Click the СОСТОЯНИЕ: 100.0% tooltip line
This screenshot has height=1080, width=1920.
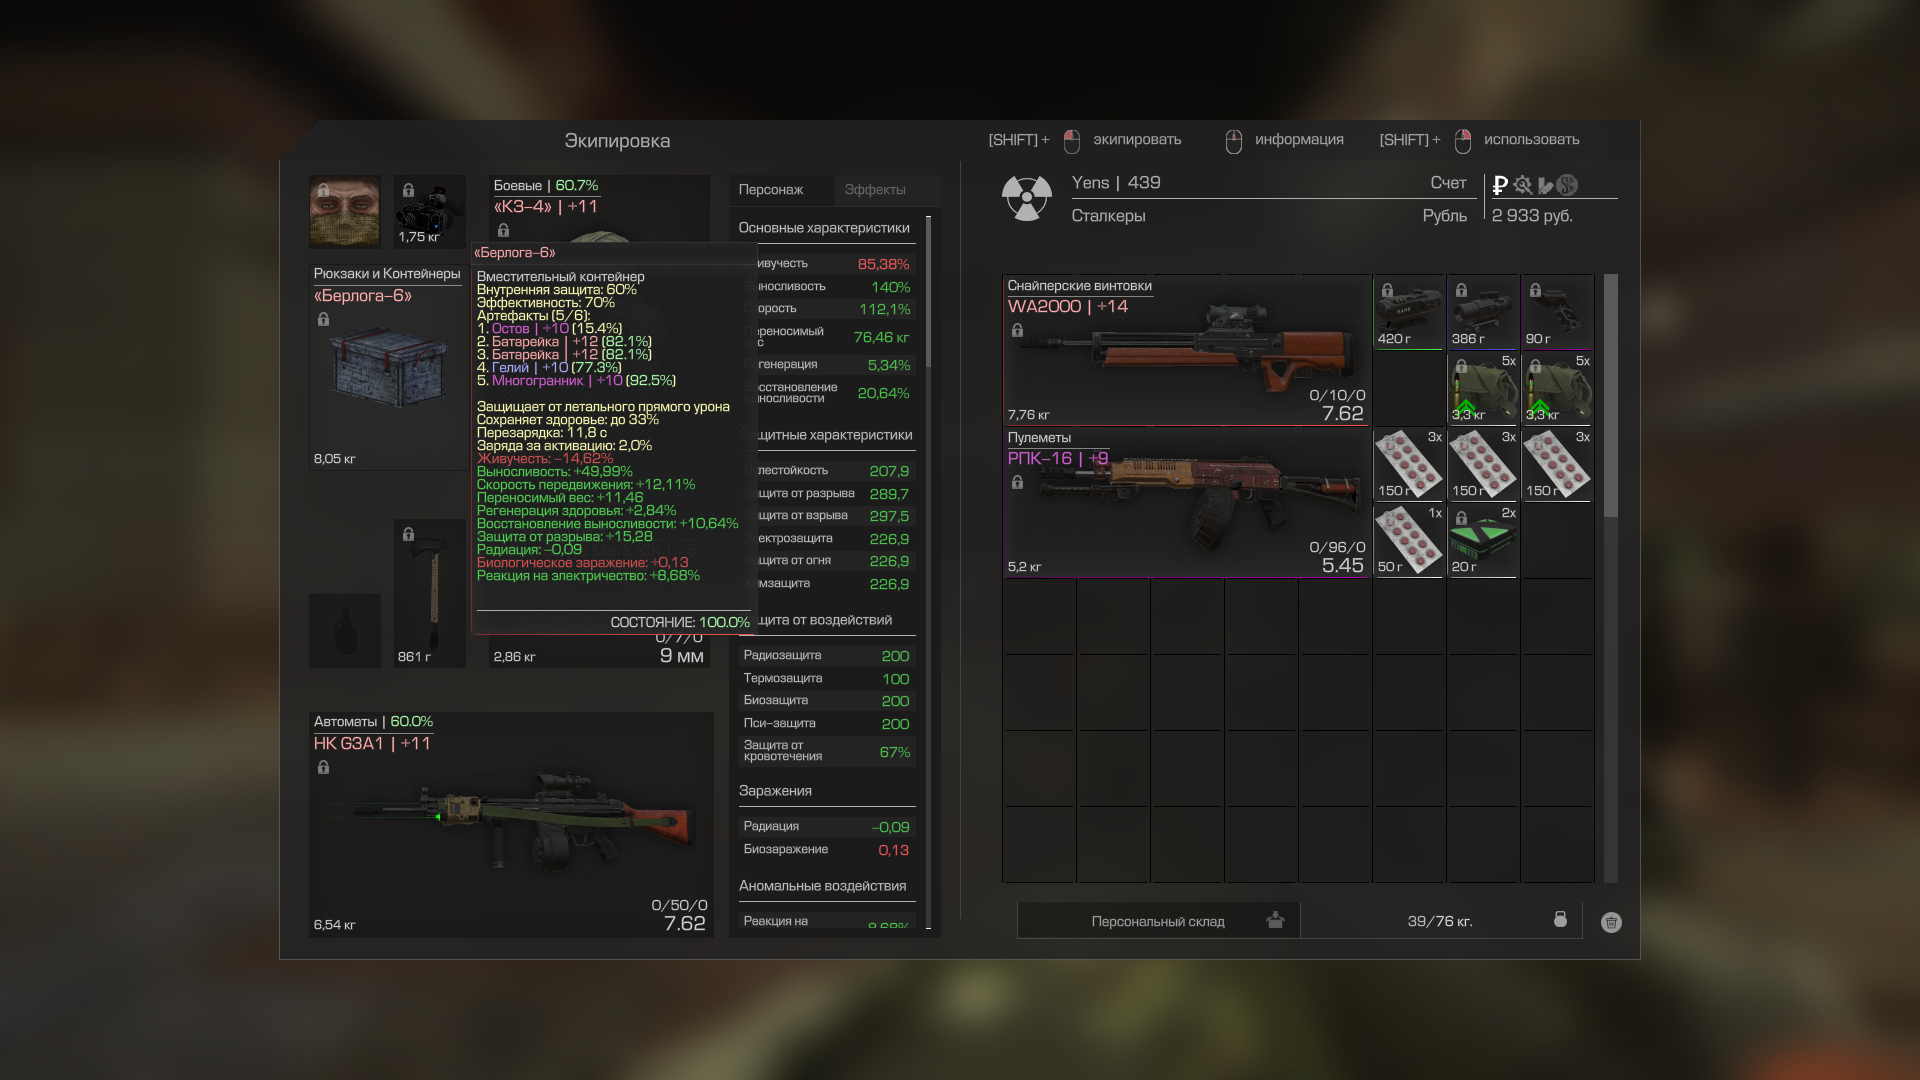point(680,622)
